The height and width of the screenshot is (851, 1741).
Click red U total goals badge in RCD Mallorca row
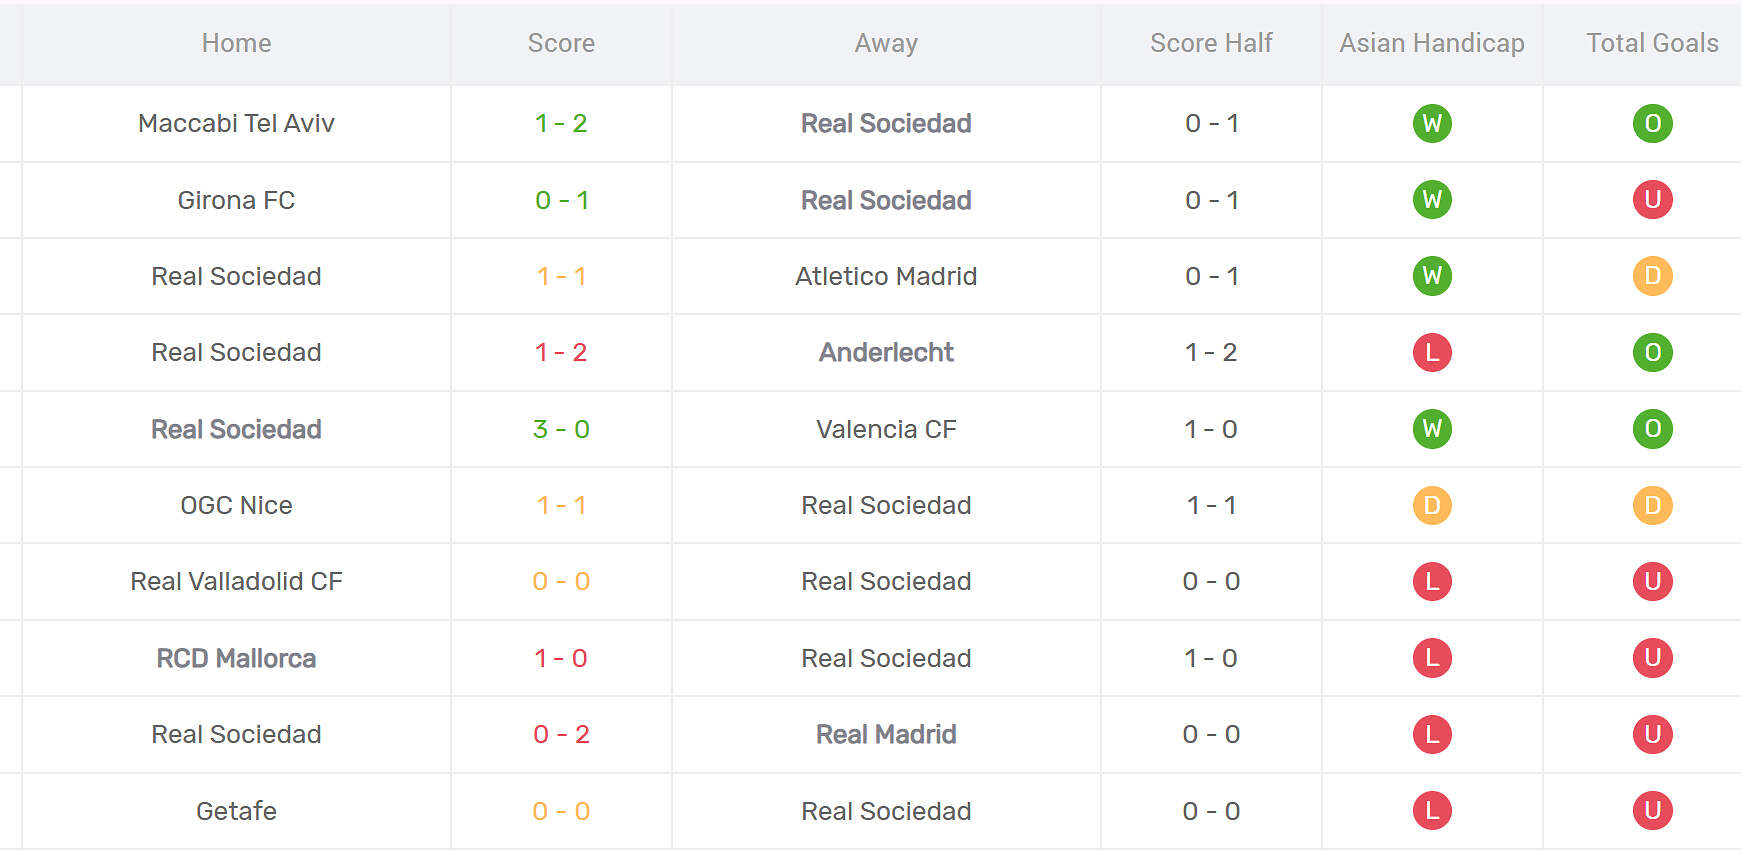[x=1652, y=658]
